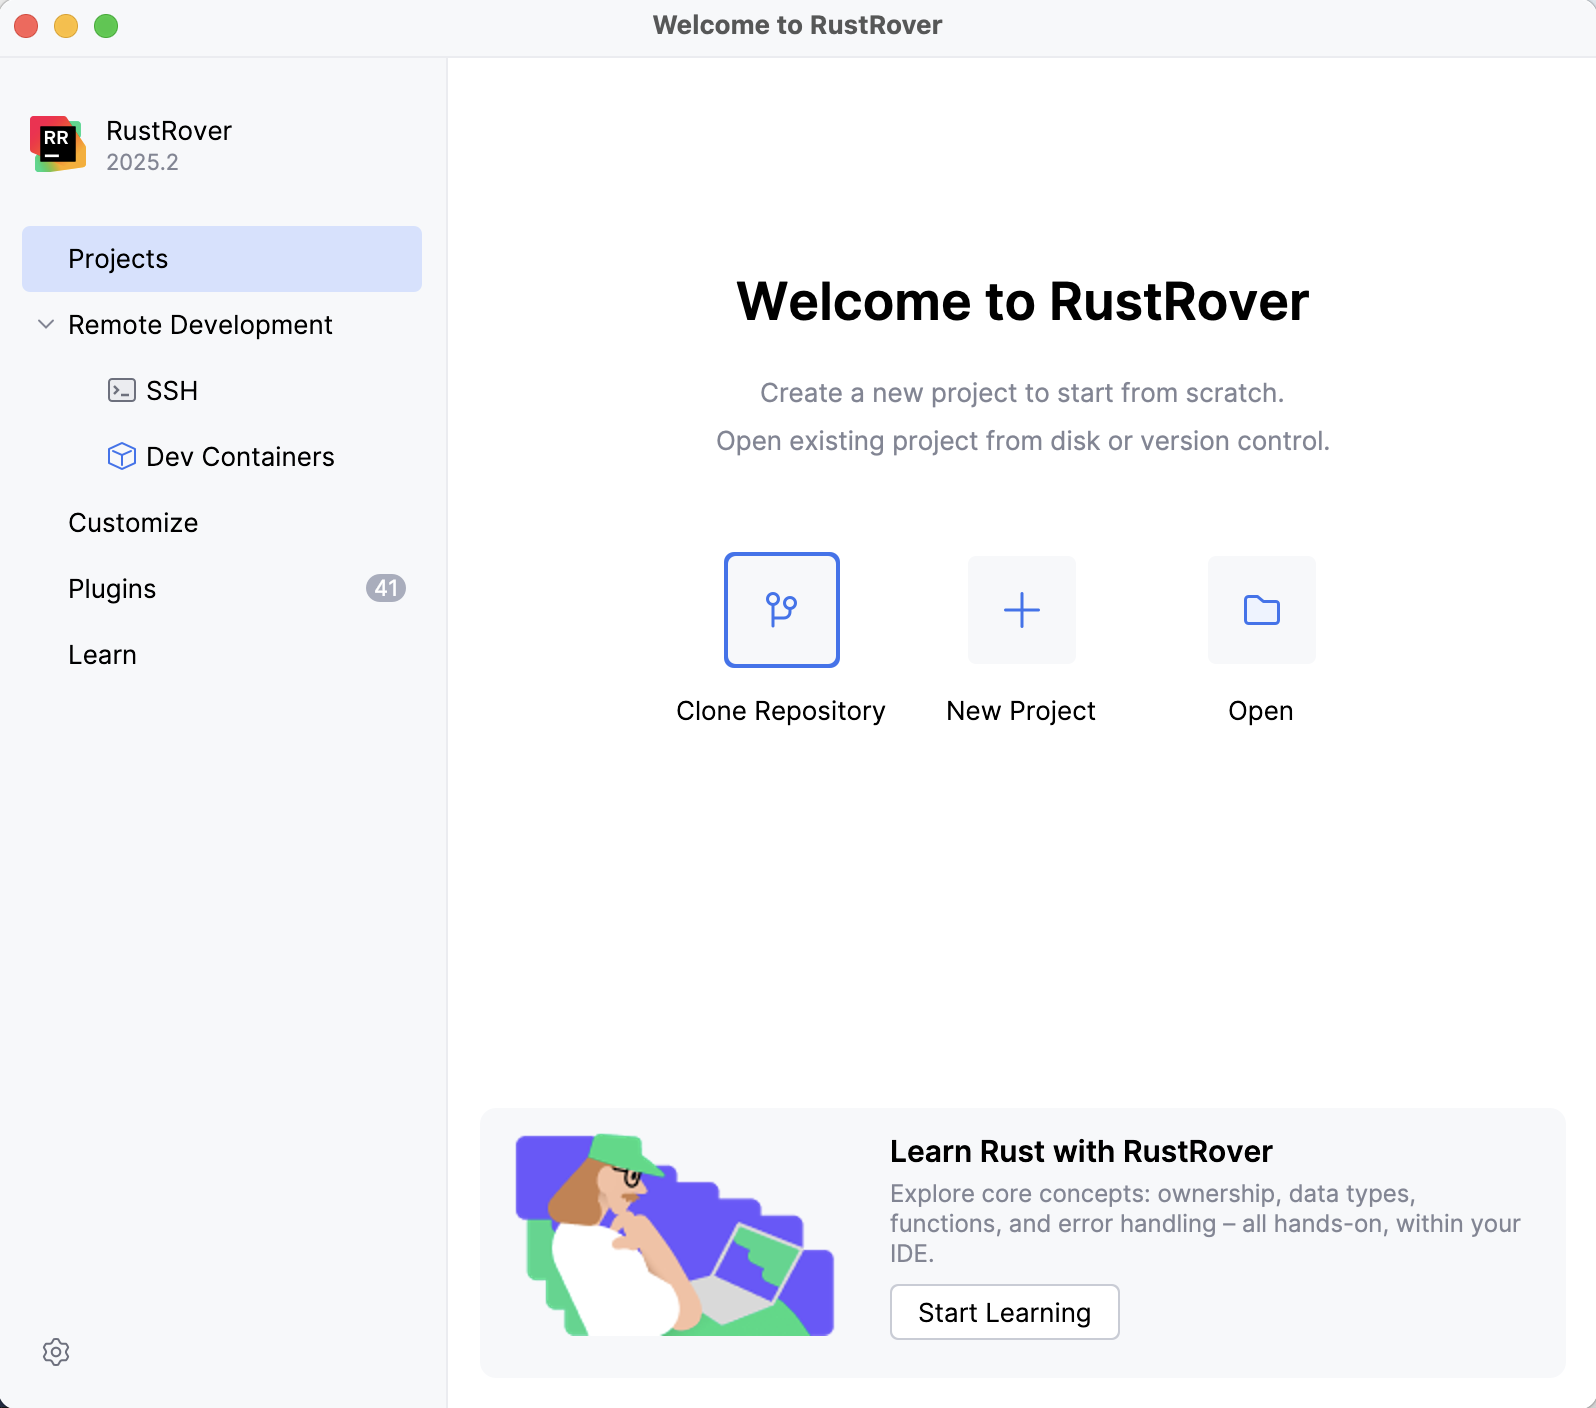Click the Plugins count badge 41
The width and height of the screenshot is (1596, 1408).
point(385,588)
